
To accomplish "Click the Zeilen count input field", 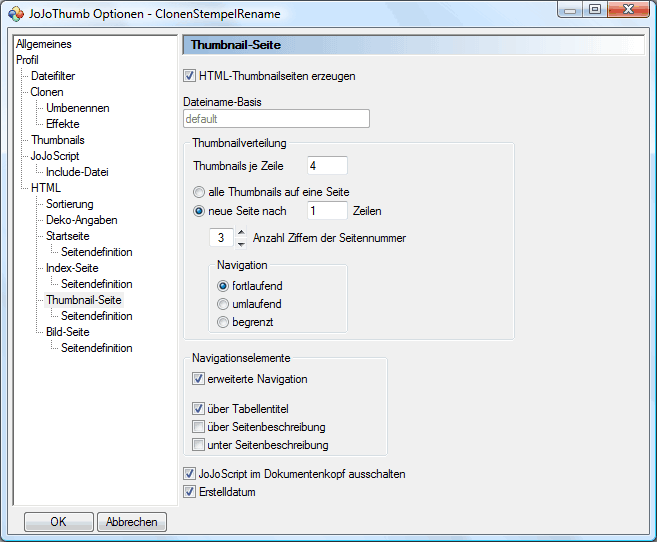I will (x=327, y=211).
